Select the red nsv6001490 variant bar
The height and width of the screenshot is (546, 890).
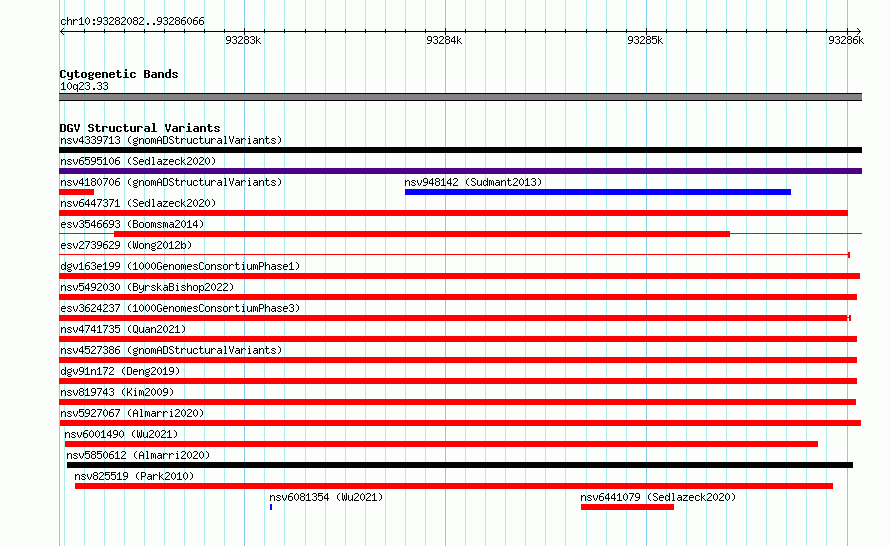pos(441,444)
